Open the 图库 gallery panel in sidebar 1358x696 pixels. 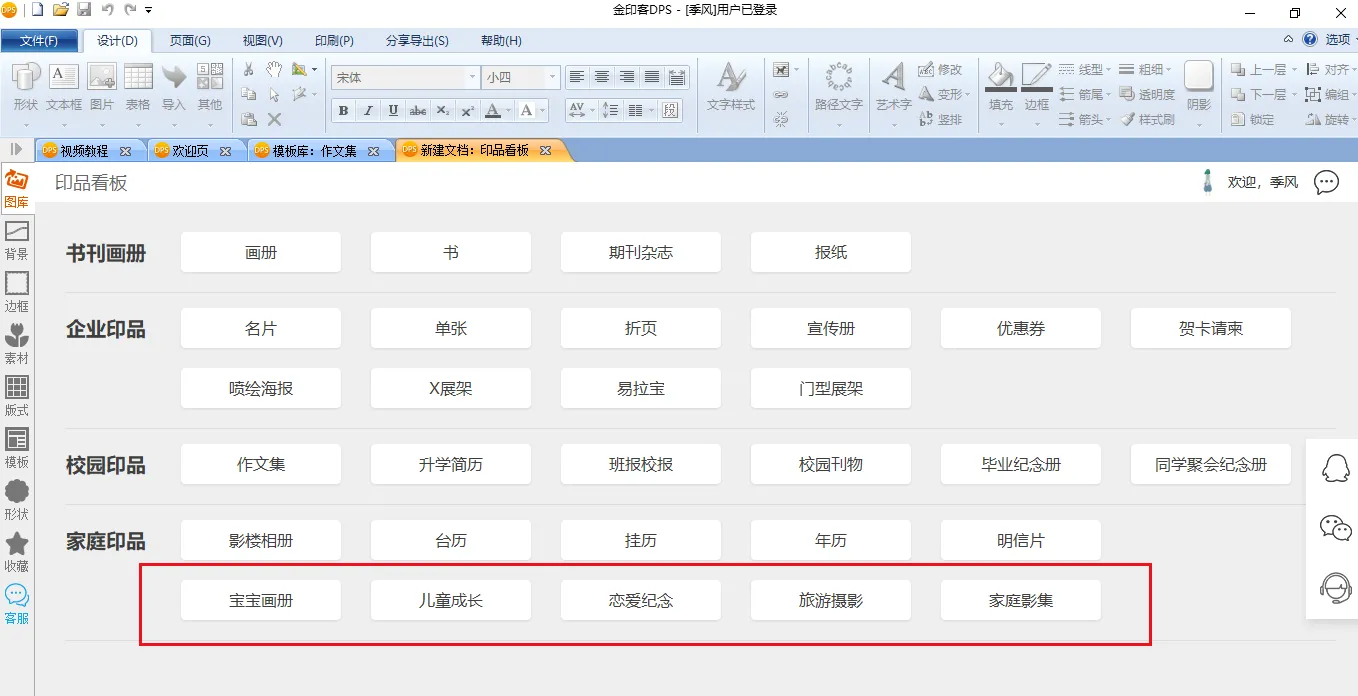coord(17,188)
